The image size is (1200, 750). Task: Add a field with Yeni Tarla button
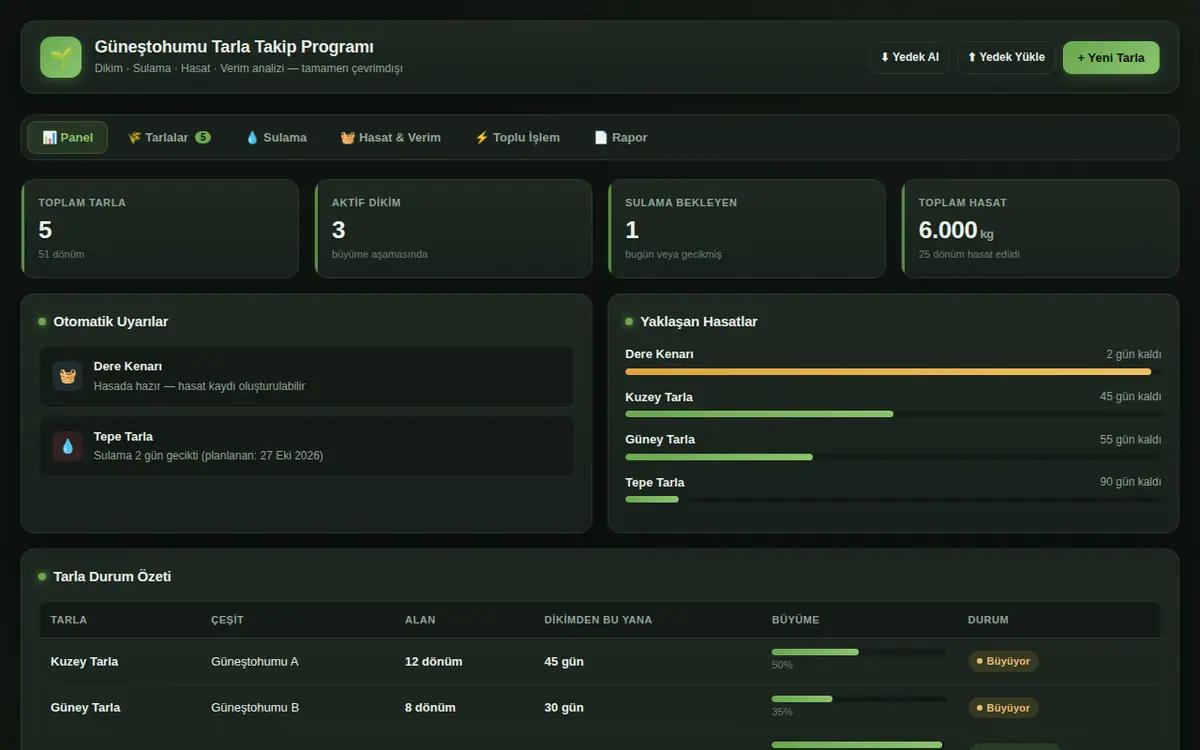(1111, 57)
